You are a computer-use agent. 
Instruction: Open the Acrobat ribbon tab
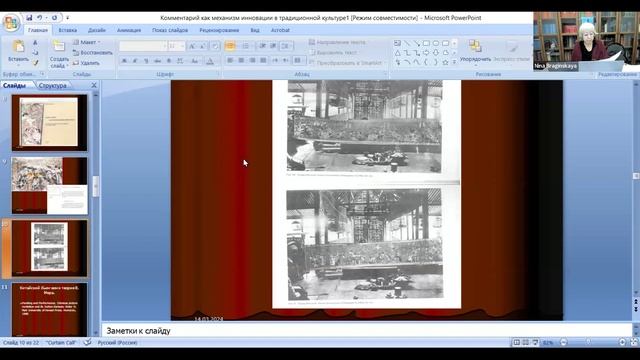coord(280,30)
